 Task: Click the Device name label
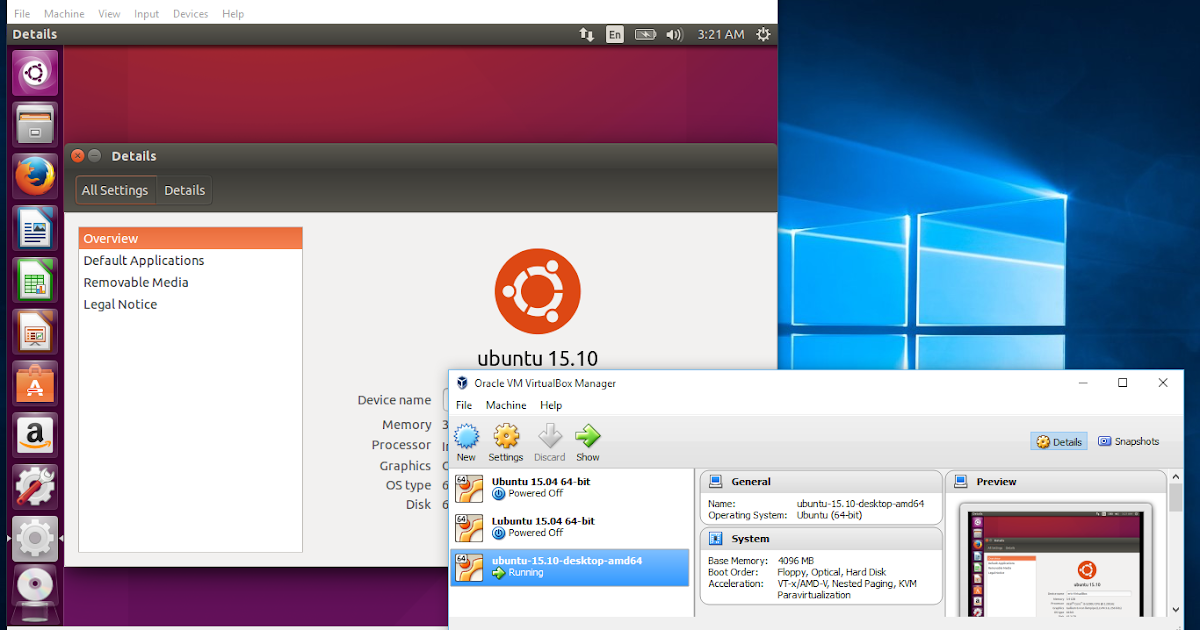[394, 400]
